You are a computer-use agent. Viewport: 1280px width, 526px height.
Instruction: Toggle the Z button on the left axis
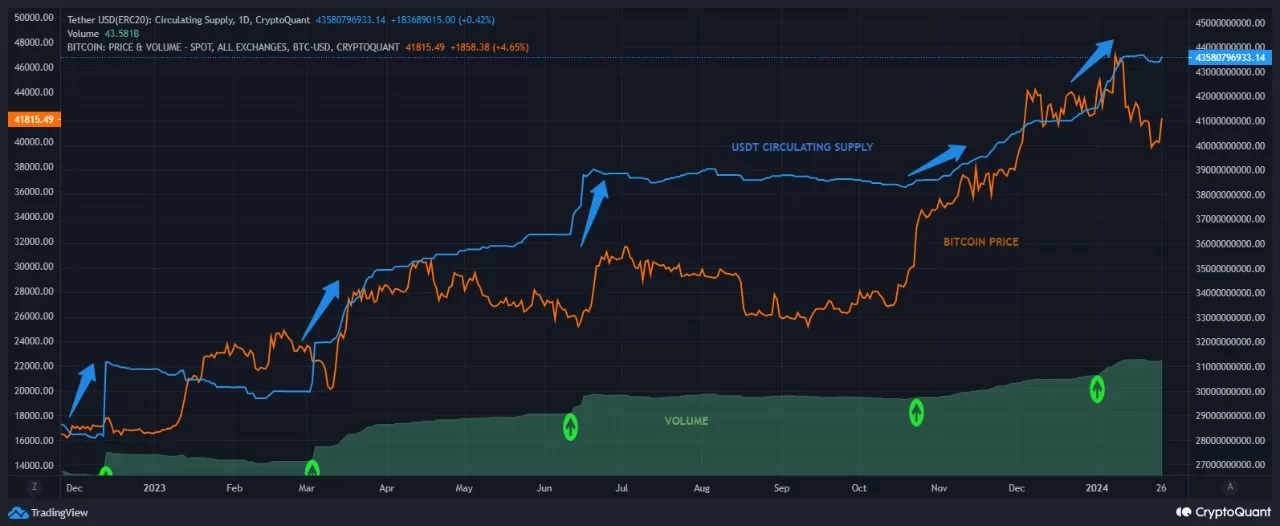(33, 486)
